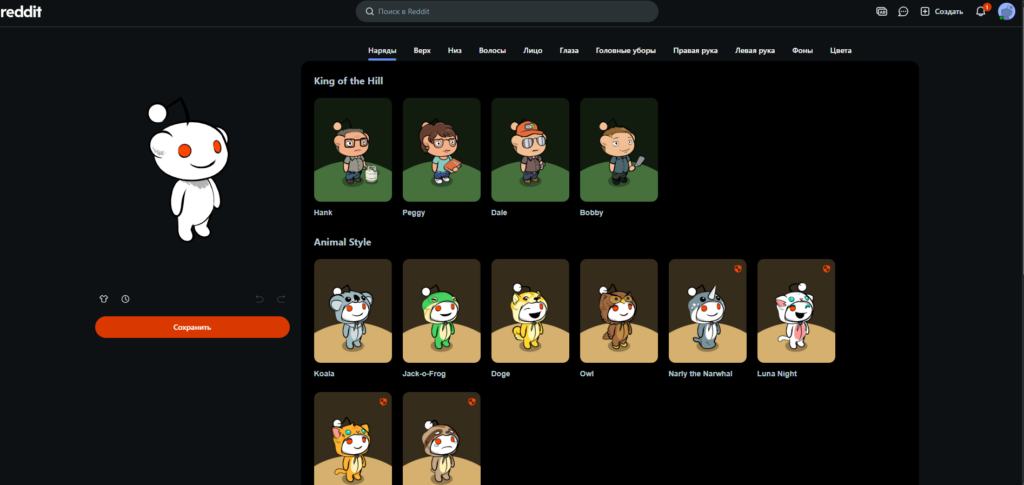Click the premium badge on orange cat outfit
Viewport: 1024px width, 485px height.
383,401
